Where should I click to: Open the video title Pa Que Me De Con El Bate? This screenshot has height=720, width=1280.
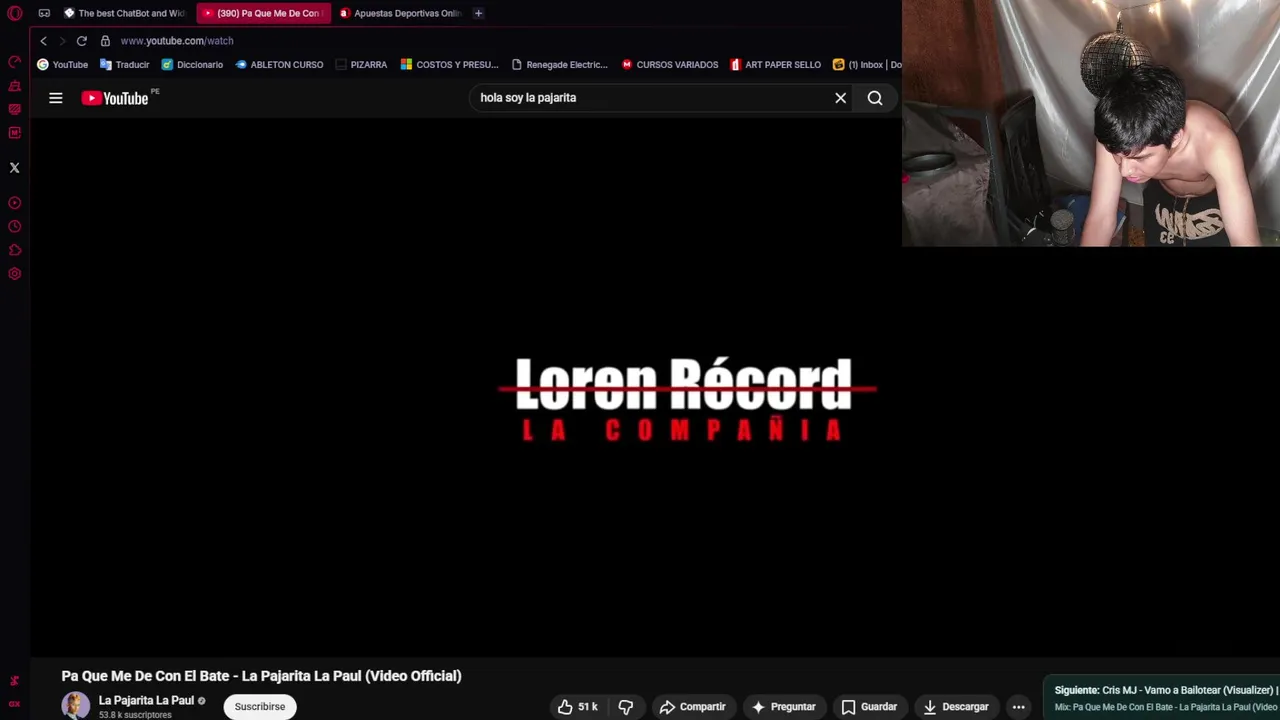(x=261, y=676)
